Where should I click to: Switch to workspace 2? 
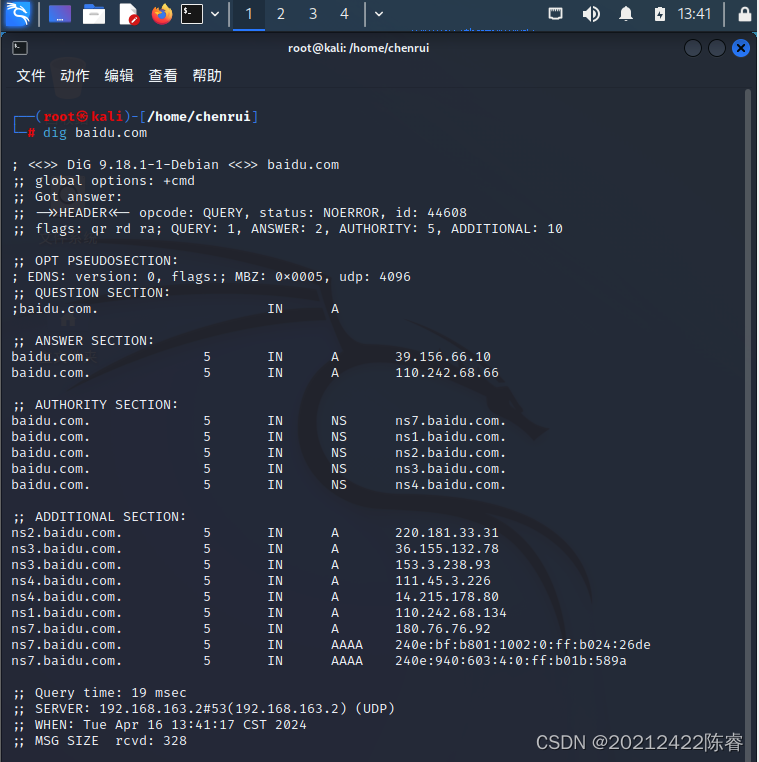[x=280, y=14]
